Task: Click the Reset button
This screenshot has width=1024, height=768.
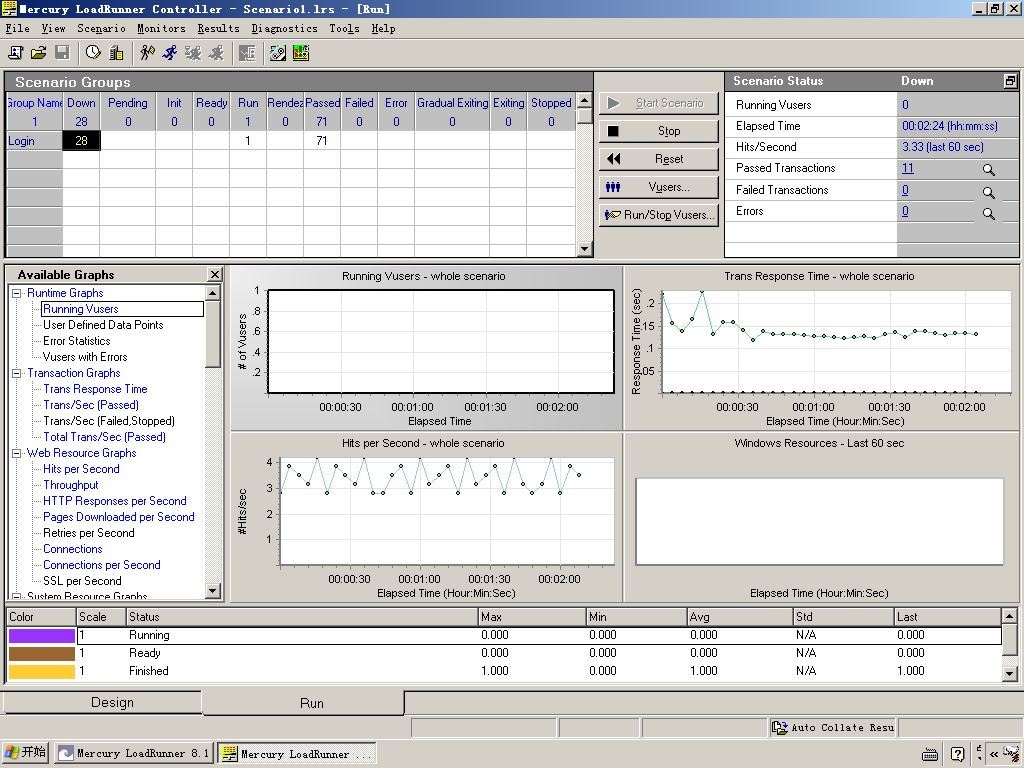Action: [658, 159]
